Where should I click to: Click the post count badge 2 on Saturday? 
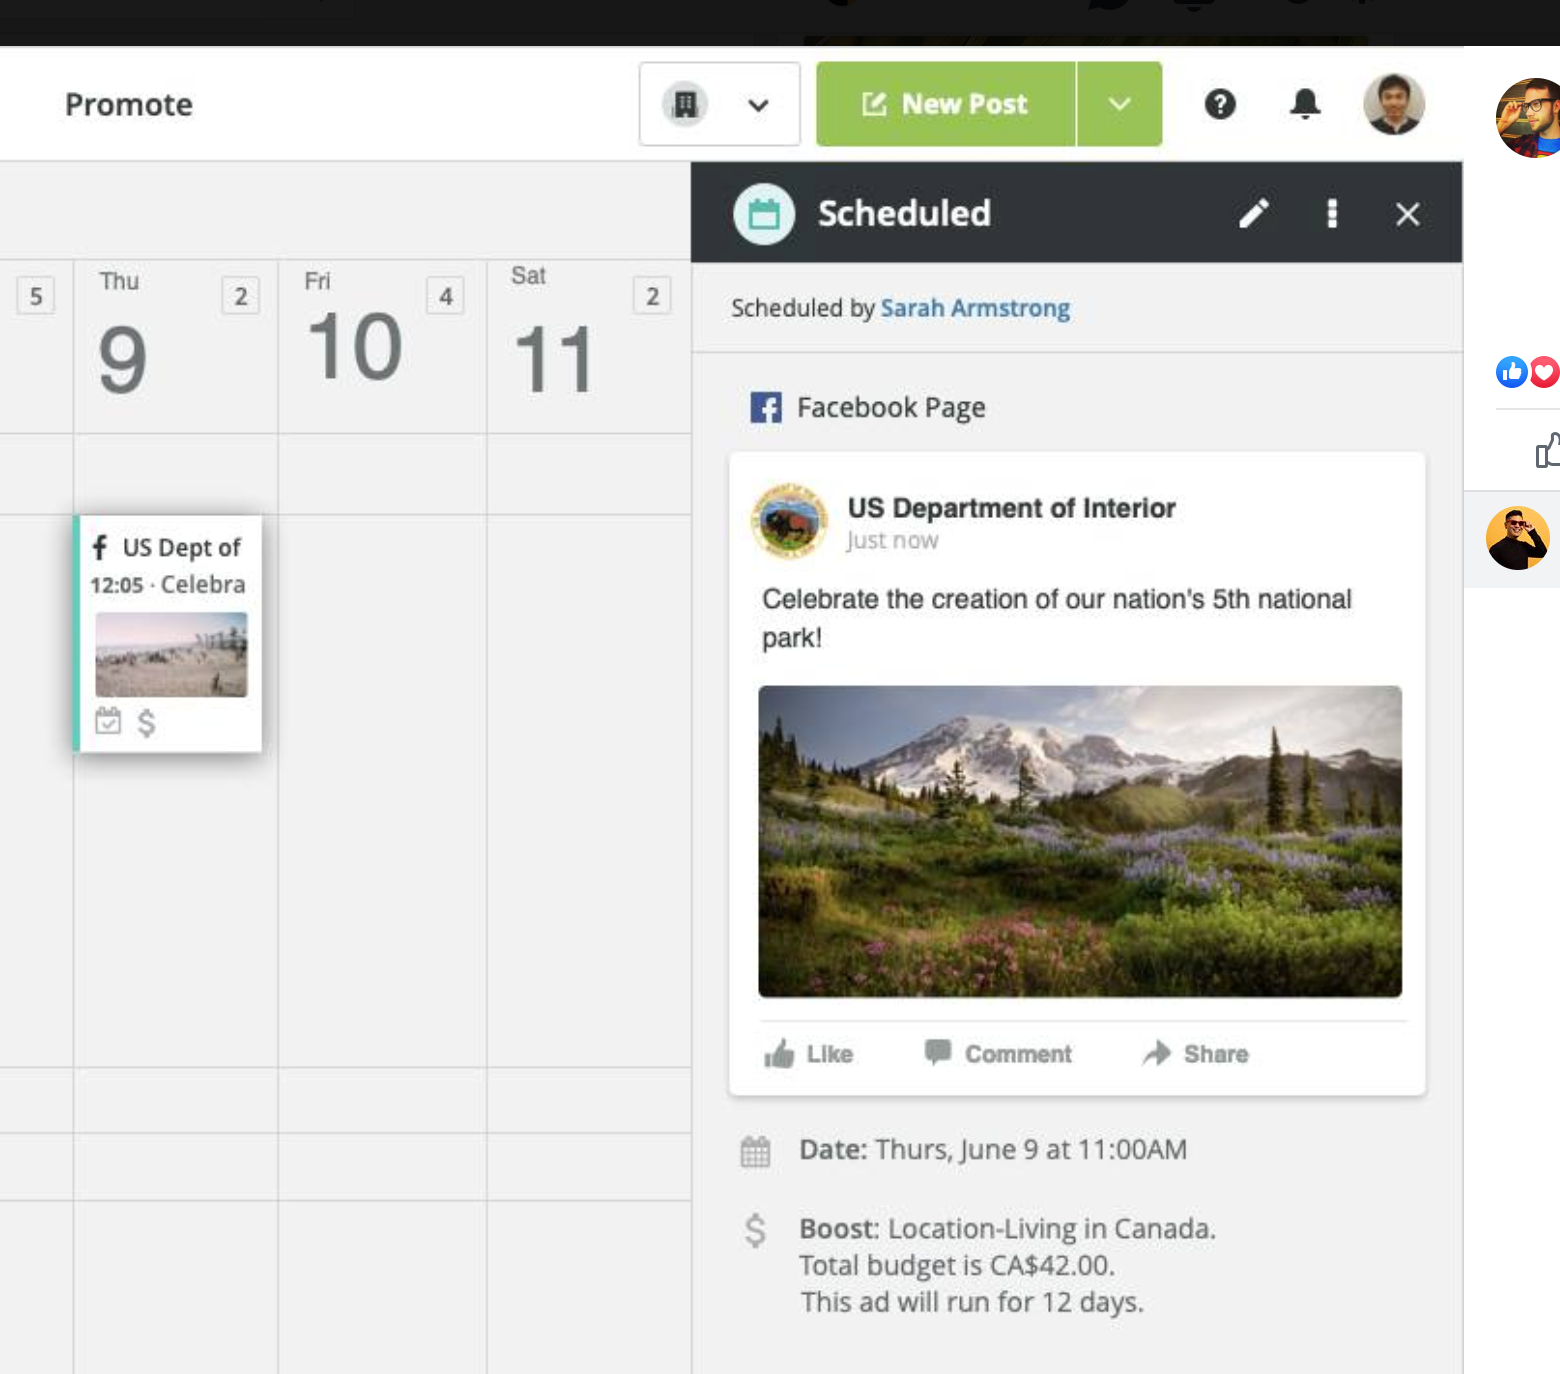pyautogui.click(x=652, y=296)
